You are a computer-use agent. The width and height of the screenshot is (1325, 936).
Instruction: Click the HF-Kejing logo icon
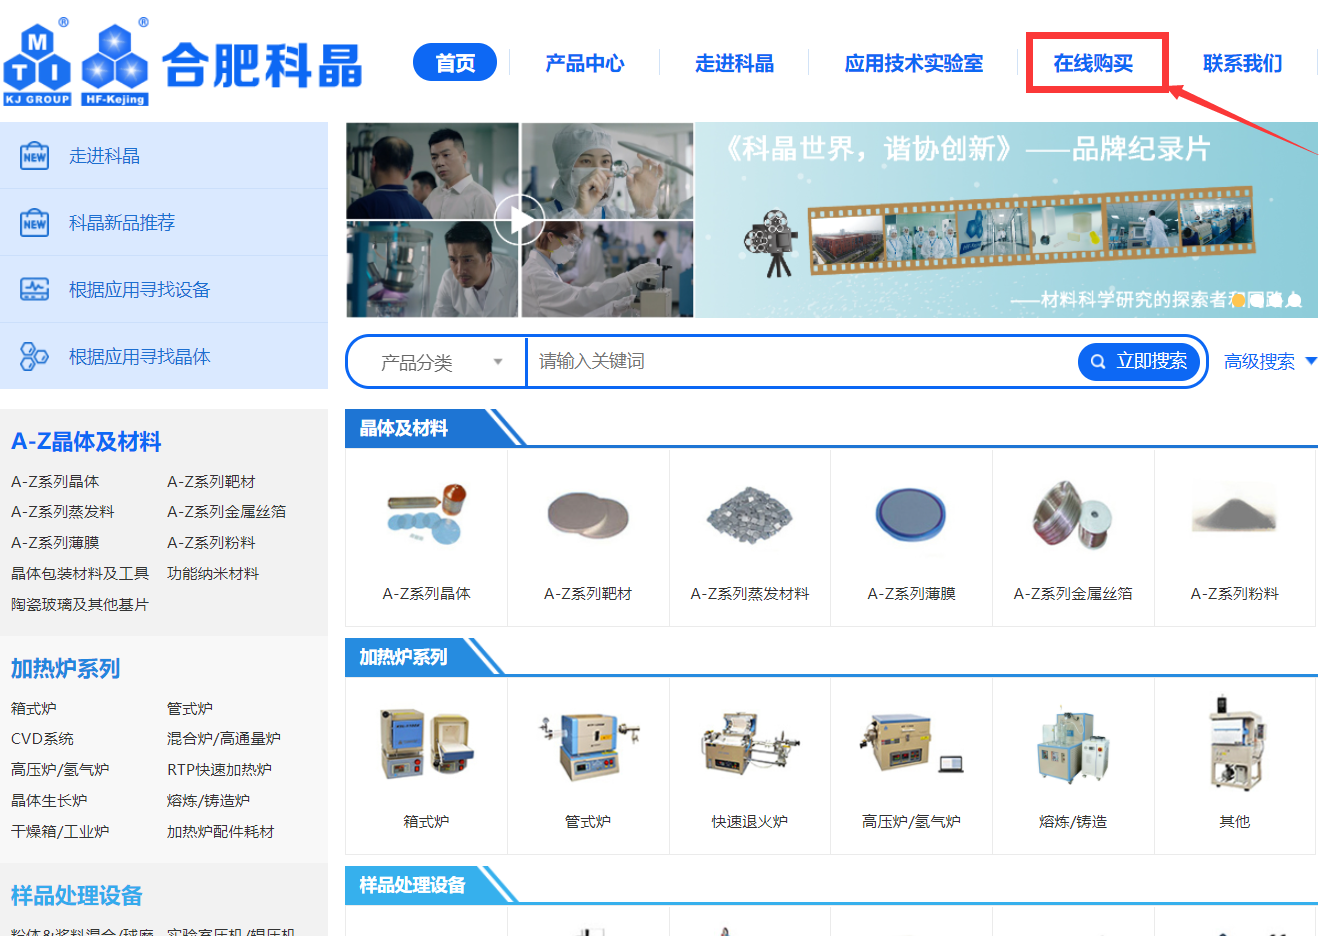click(115, 64)
